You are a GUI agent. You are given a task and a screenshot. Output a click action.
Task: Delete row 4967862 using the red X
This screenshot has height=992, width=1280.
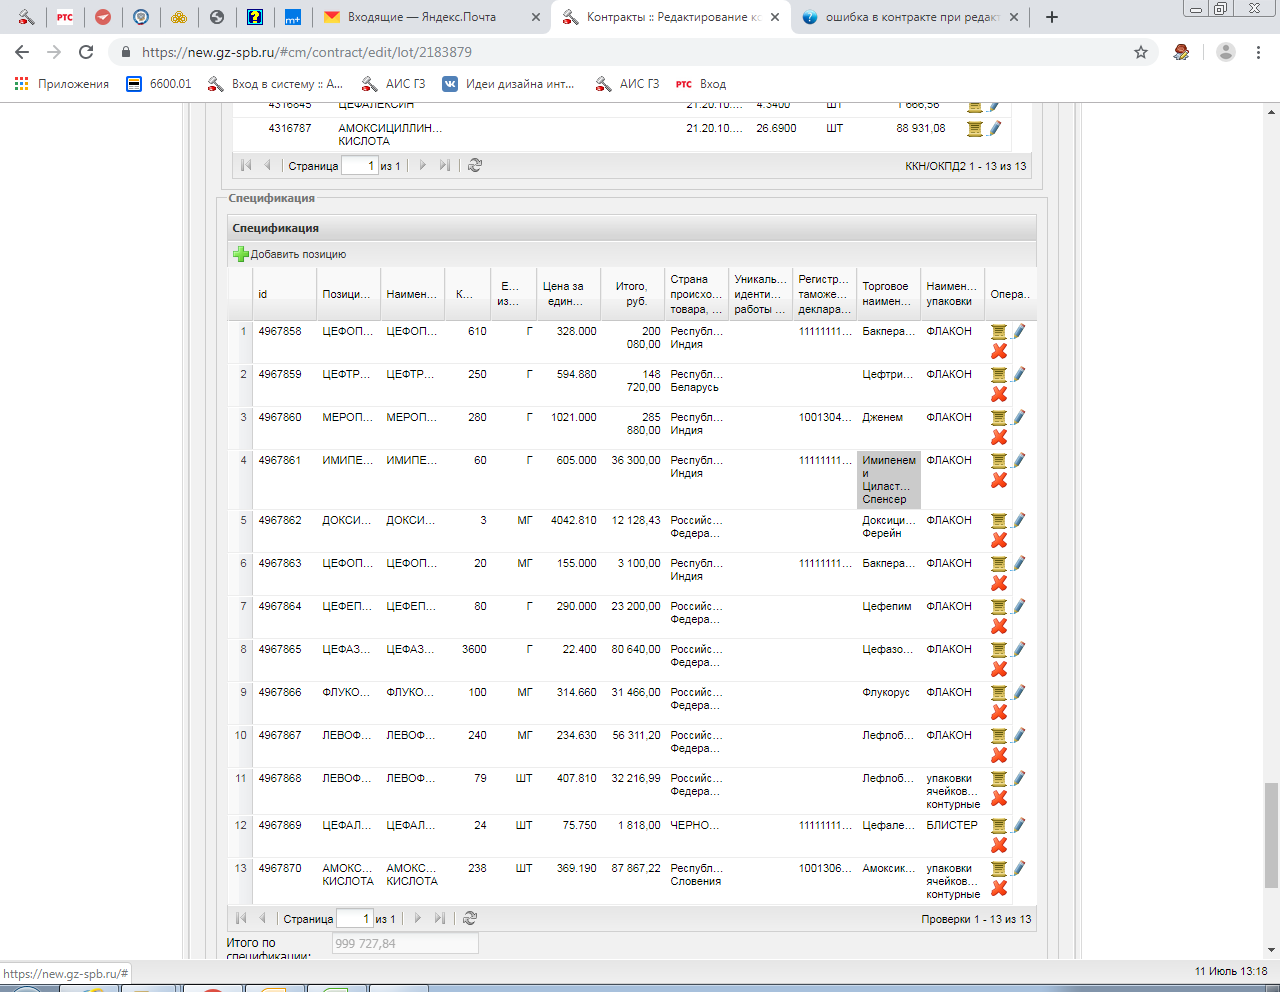coord(999,540)
